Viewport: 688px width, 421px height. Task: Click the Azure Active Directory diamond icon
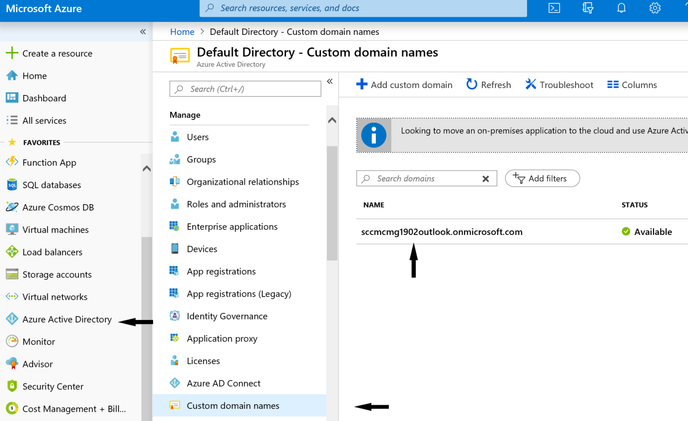(12, 319)
